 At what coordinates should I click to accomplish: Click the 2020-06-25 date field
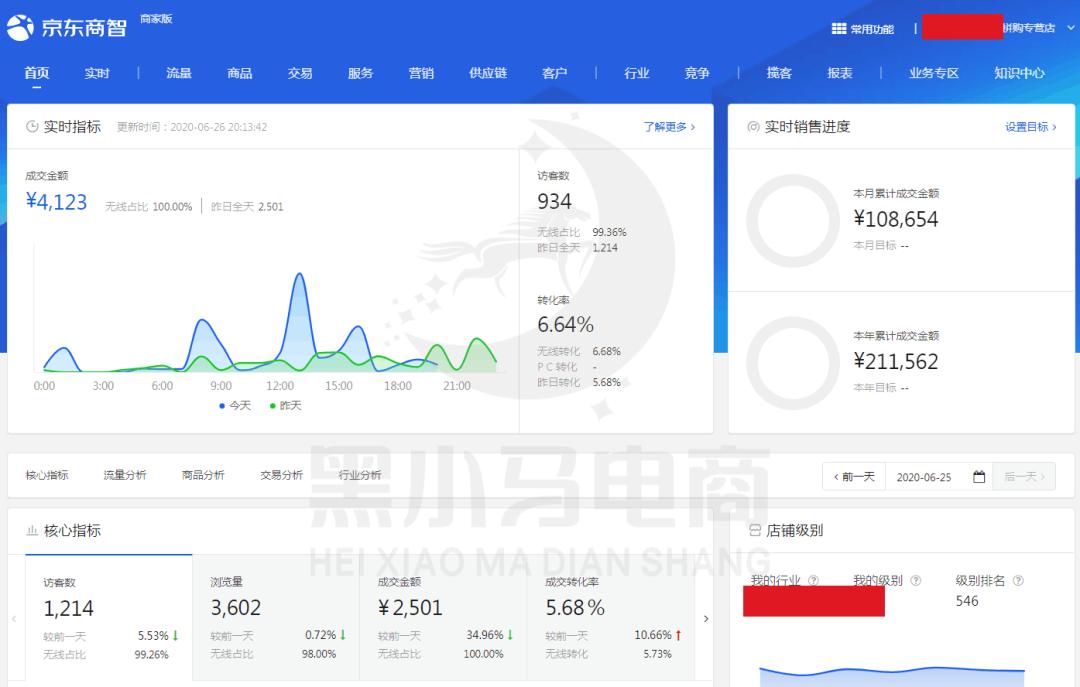click(x=925, y=477)
